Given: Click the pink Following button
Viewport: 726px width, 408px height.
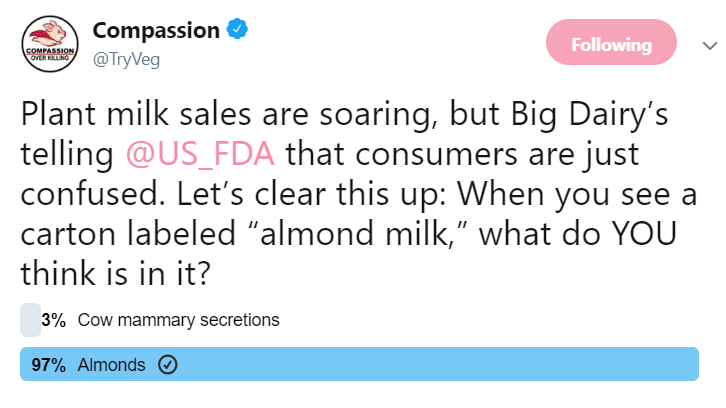Looking at the screenshot, I should (611, 42).
